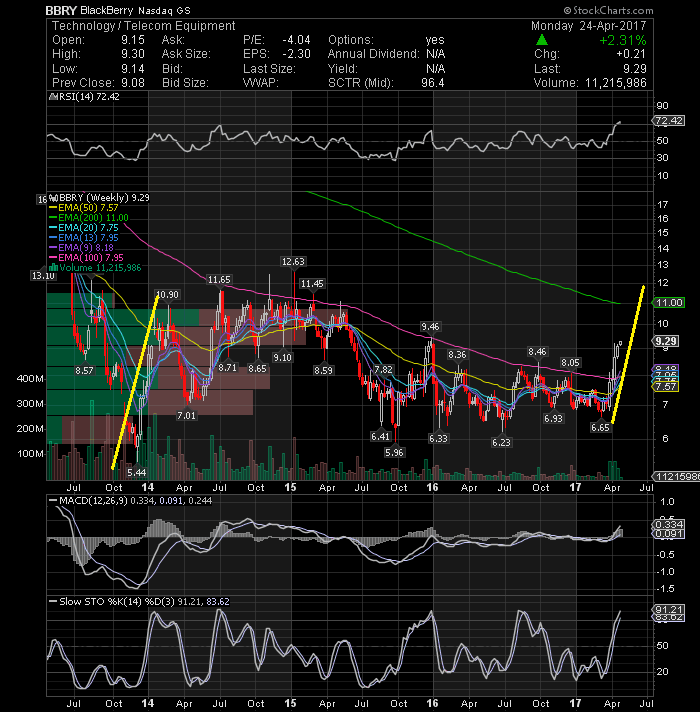Screen dimensions: 700x712
Task: Click the 100M volume axis label
Action: click(x=30, y=454)
